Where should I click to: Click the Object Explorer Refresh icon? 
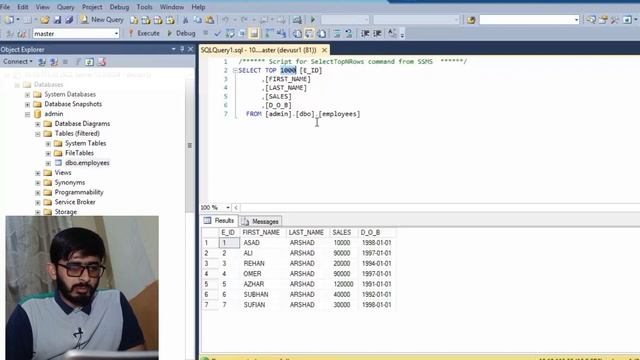pyautogui.click(x=89, y=62)
